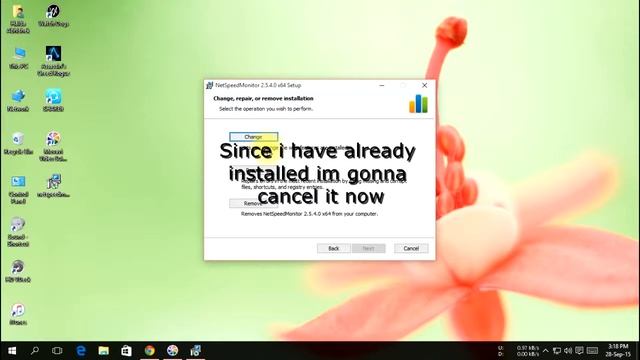Minimize the NetSpeedMonitor Setup window
The image size is (640, 360).
(382, 85)
